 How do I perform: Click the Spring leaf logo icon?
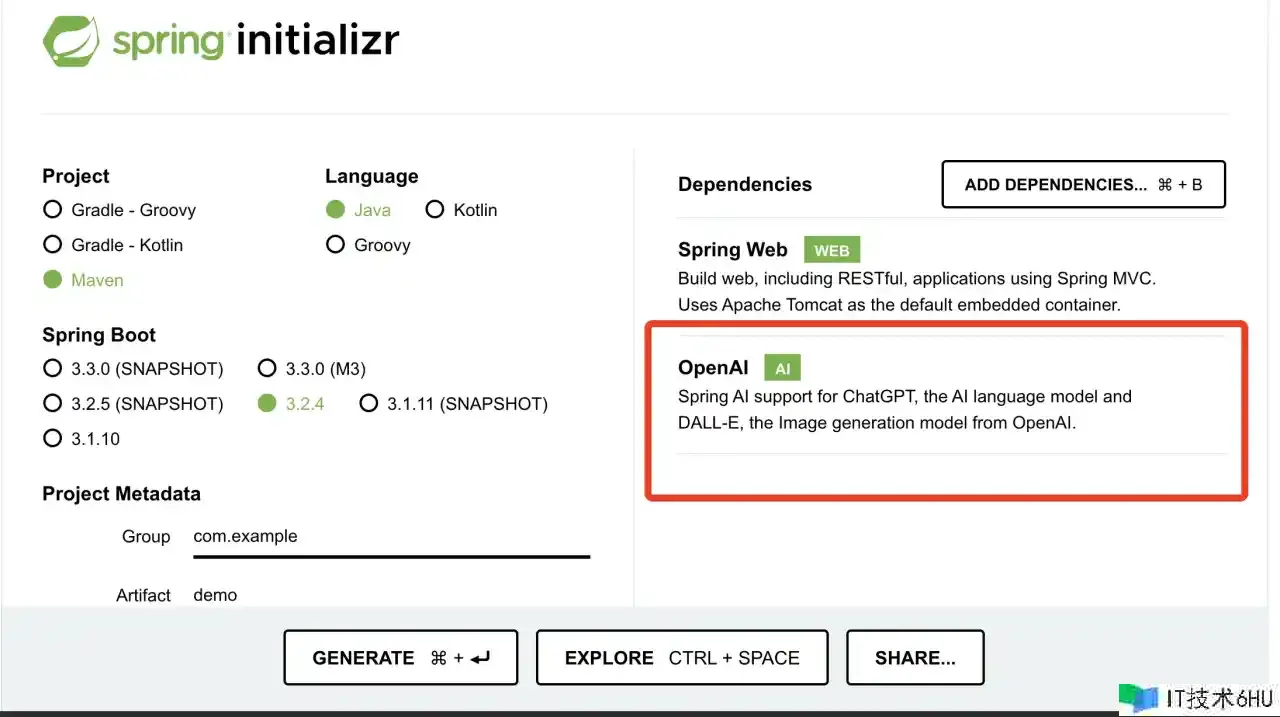[x=71, y=42]
